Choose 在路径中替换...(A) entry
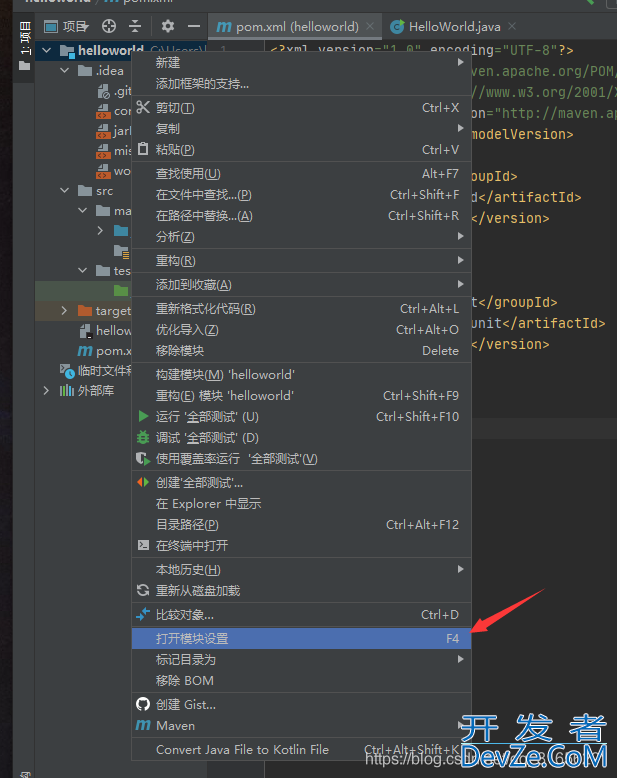 click(x=302, y=215)
